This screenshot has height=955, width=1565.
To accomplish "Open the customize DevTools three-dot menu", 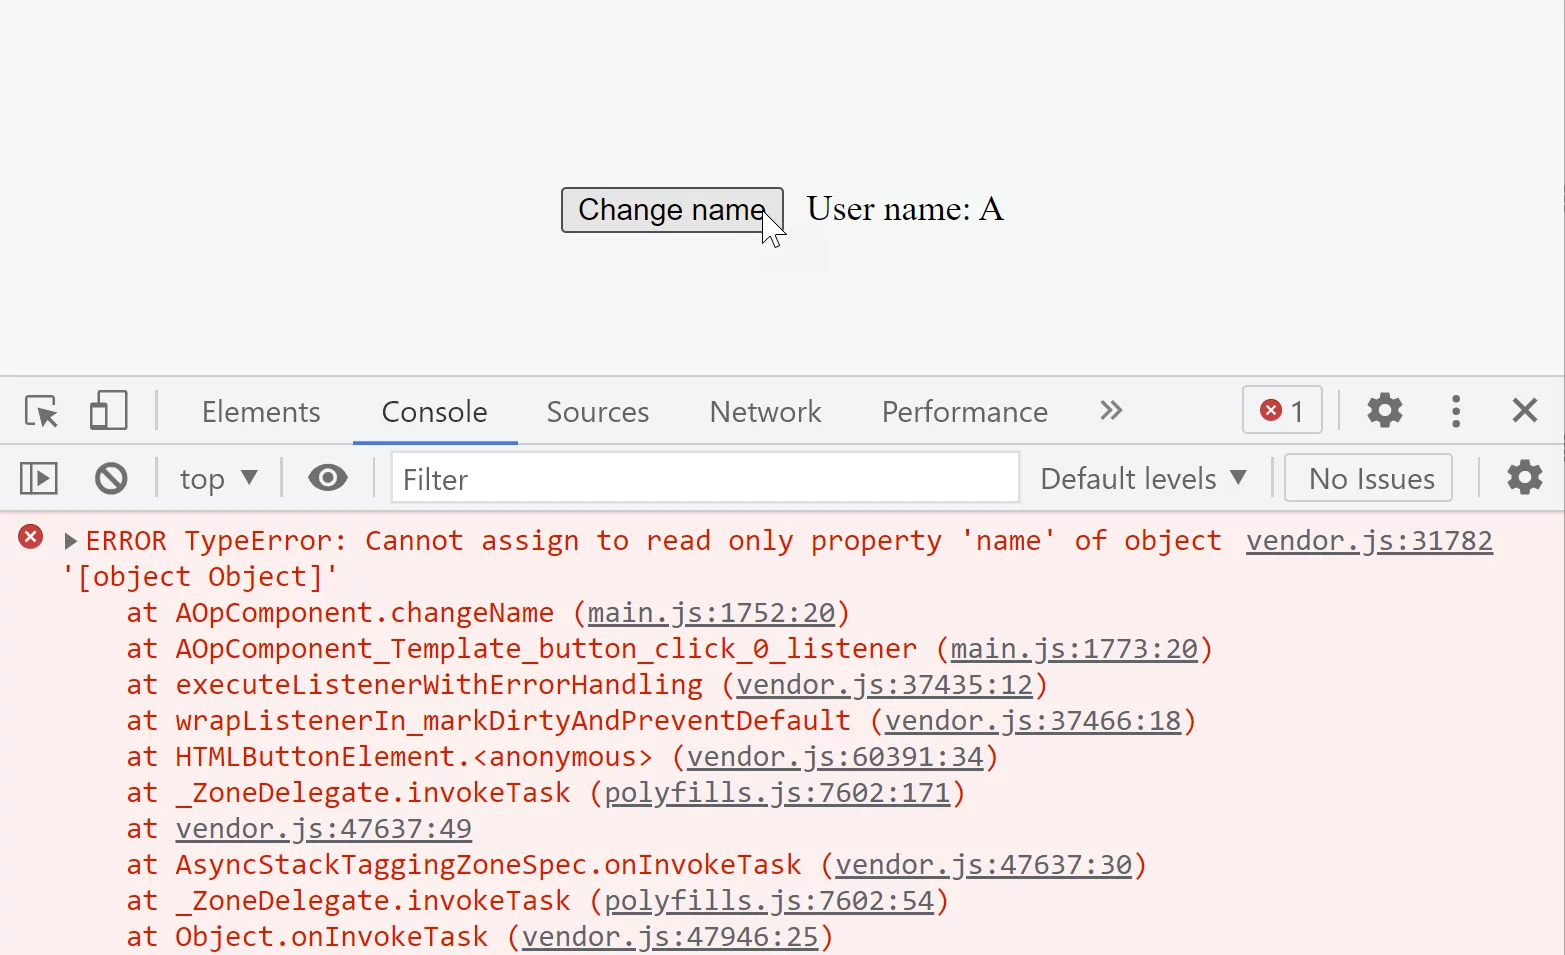I will [1456, 410].
